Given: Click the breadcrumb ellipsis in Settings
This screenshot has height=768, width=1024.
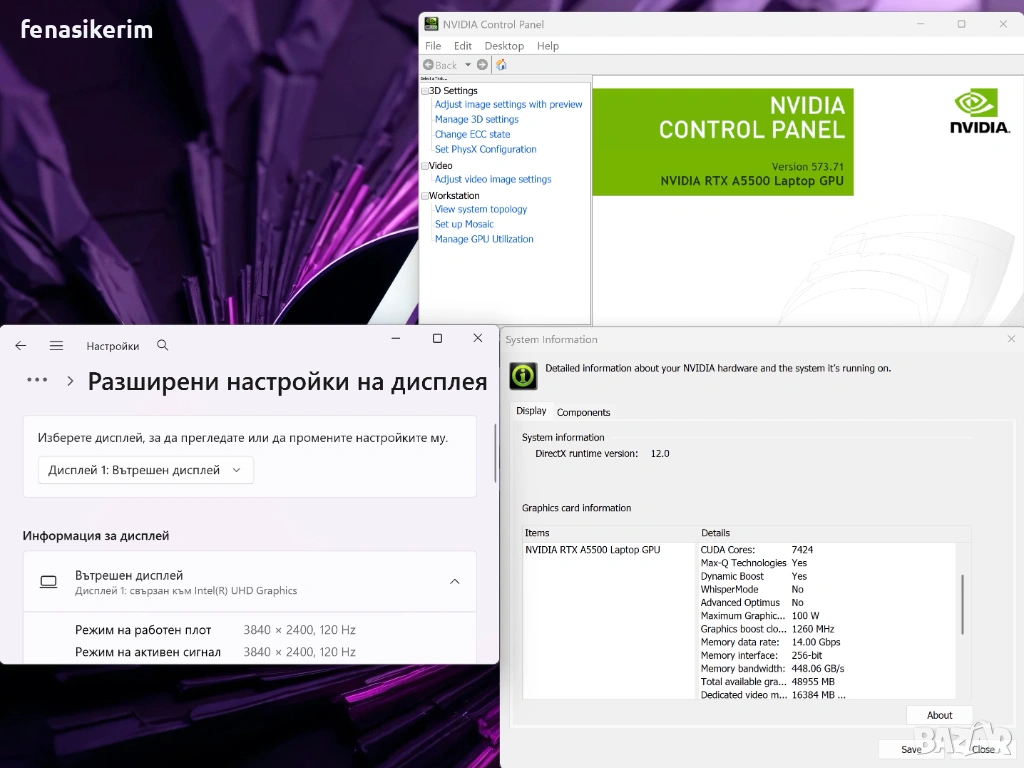Looking at the screenshot, I should [x=37, y=381].
